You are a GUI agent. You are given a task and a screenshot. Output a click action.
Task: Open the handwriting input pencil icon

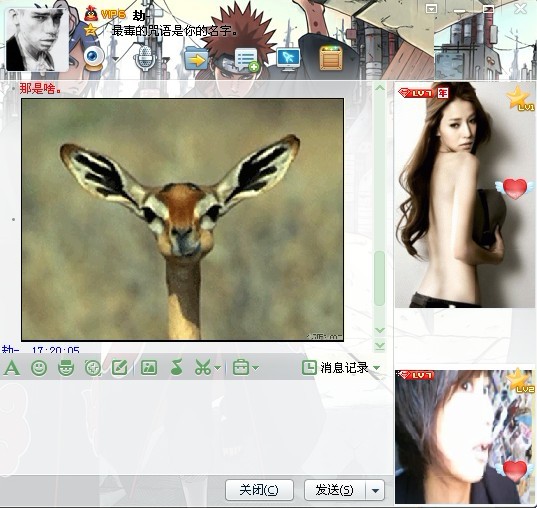click(x=120, y=368)
